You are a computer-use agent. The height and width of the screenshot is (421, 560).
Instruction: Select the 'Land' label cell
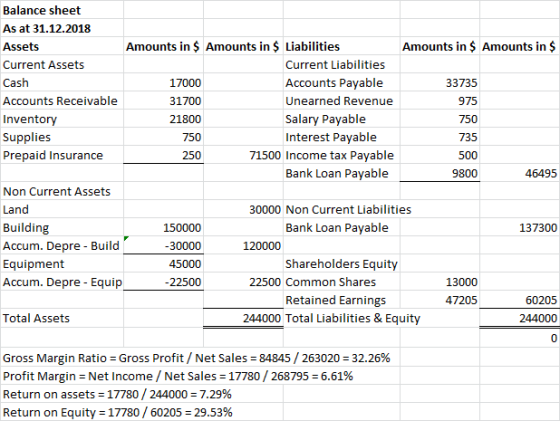tap(62, 209)
